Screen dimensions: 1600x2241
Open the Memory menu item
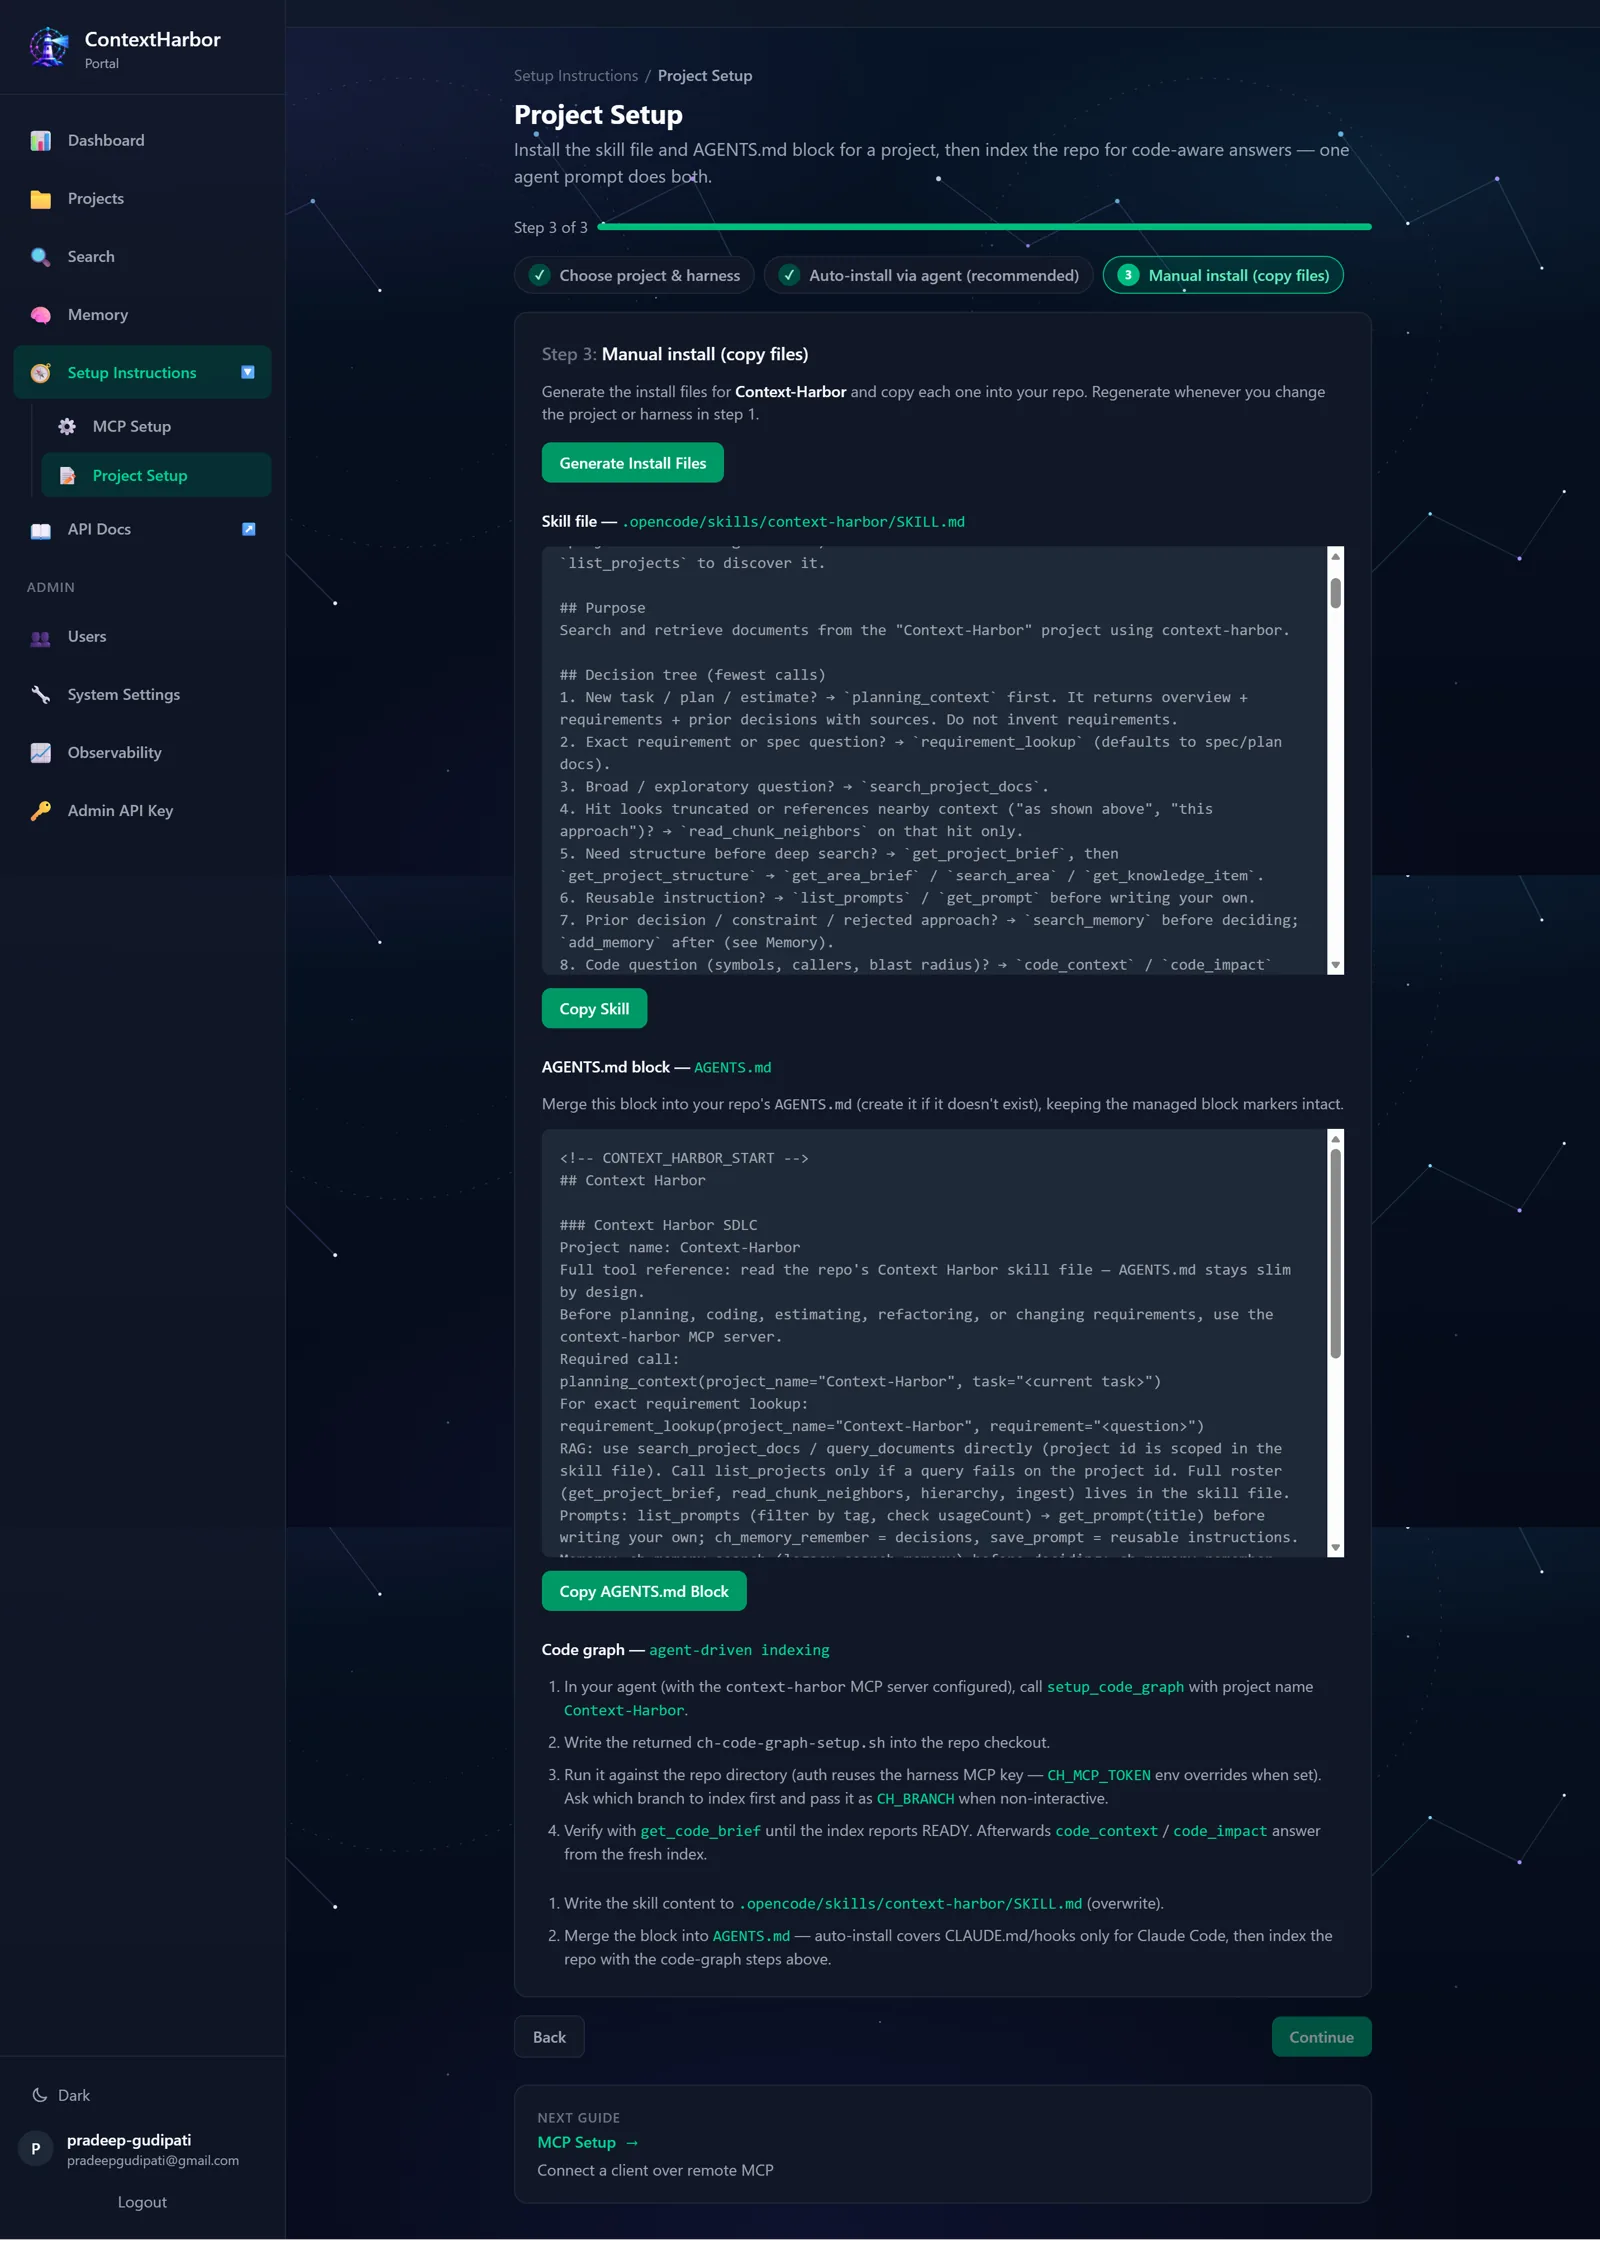click(x=142, y=315)
